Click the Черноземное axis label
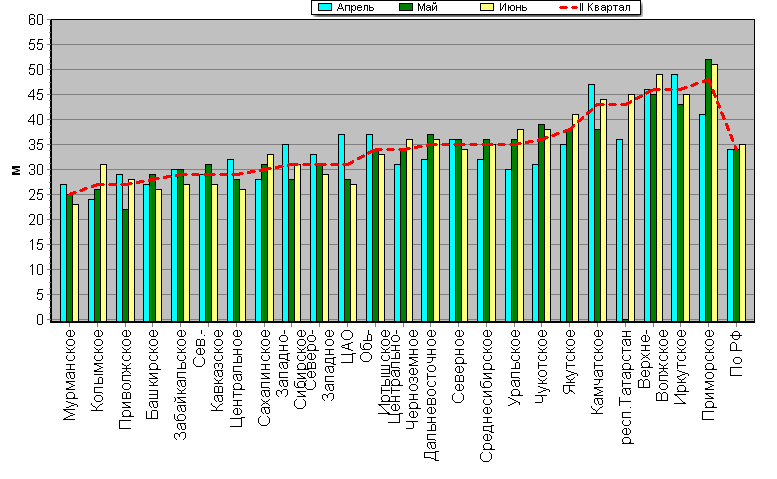This screenshot has height=479, width=777. pos(412,379)
